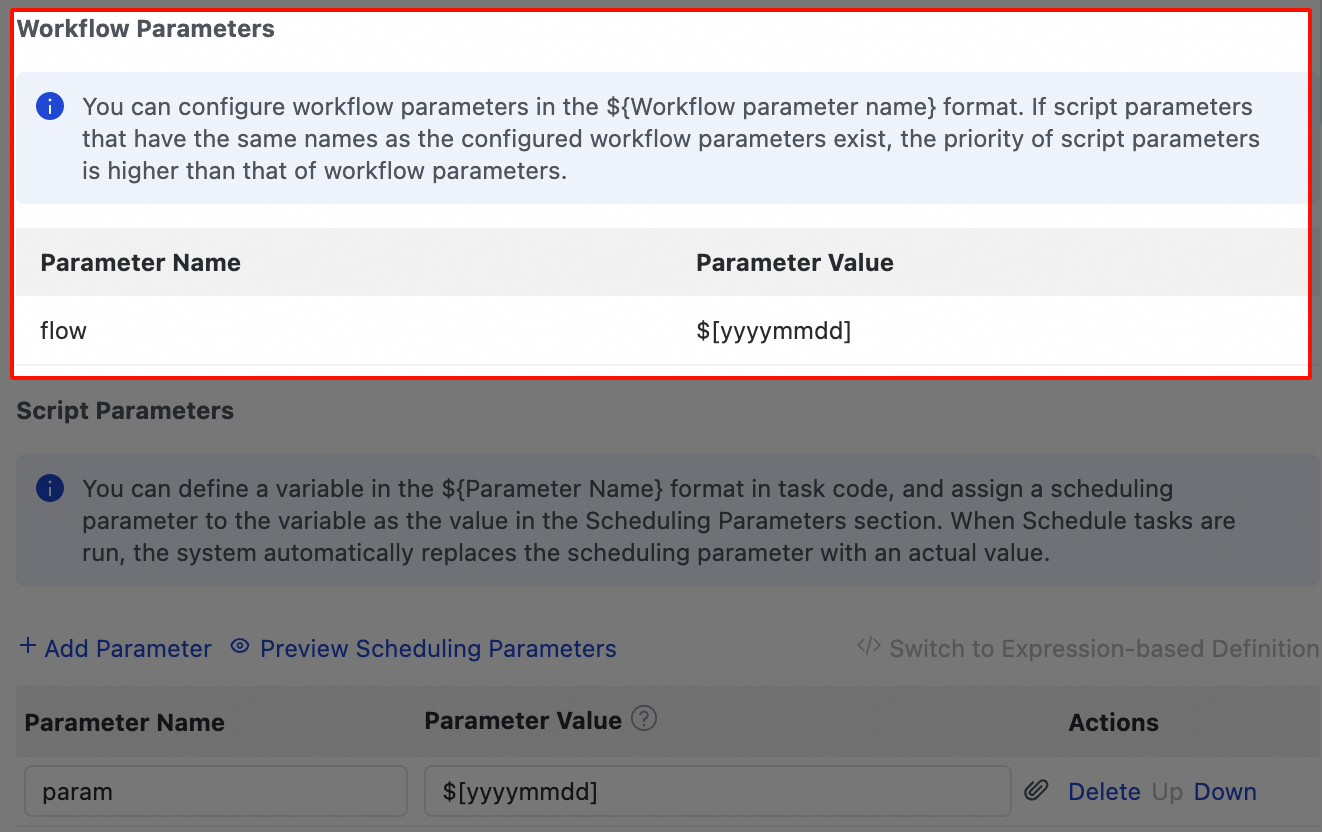
Task: Click the code icon for Expression-based Definition
Action: coord(868,647)
